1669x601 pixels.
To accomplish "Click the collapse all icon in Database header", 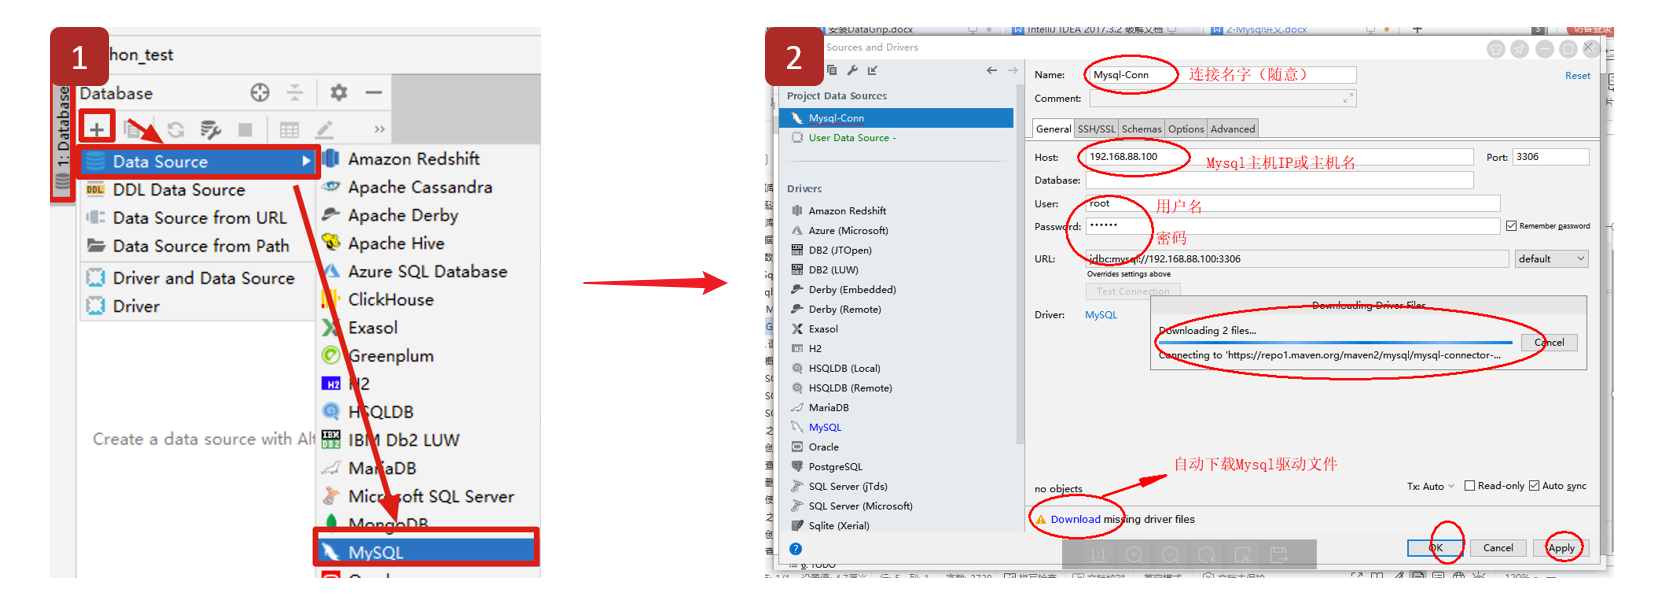I will click(295, 93).
